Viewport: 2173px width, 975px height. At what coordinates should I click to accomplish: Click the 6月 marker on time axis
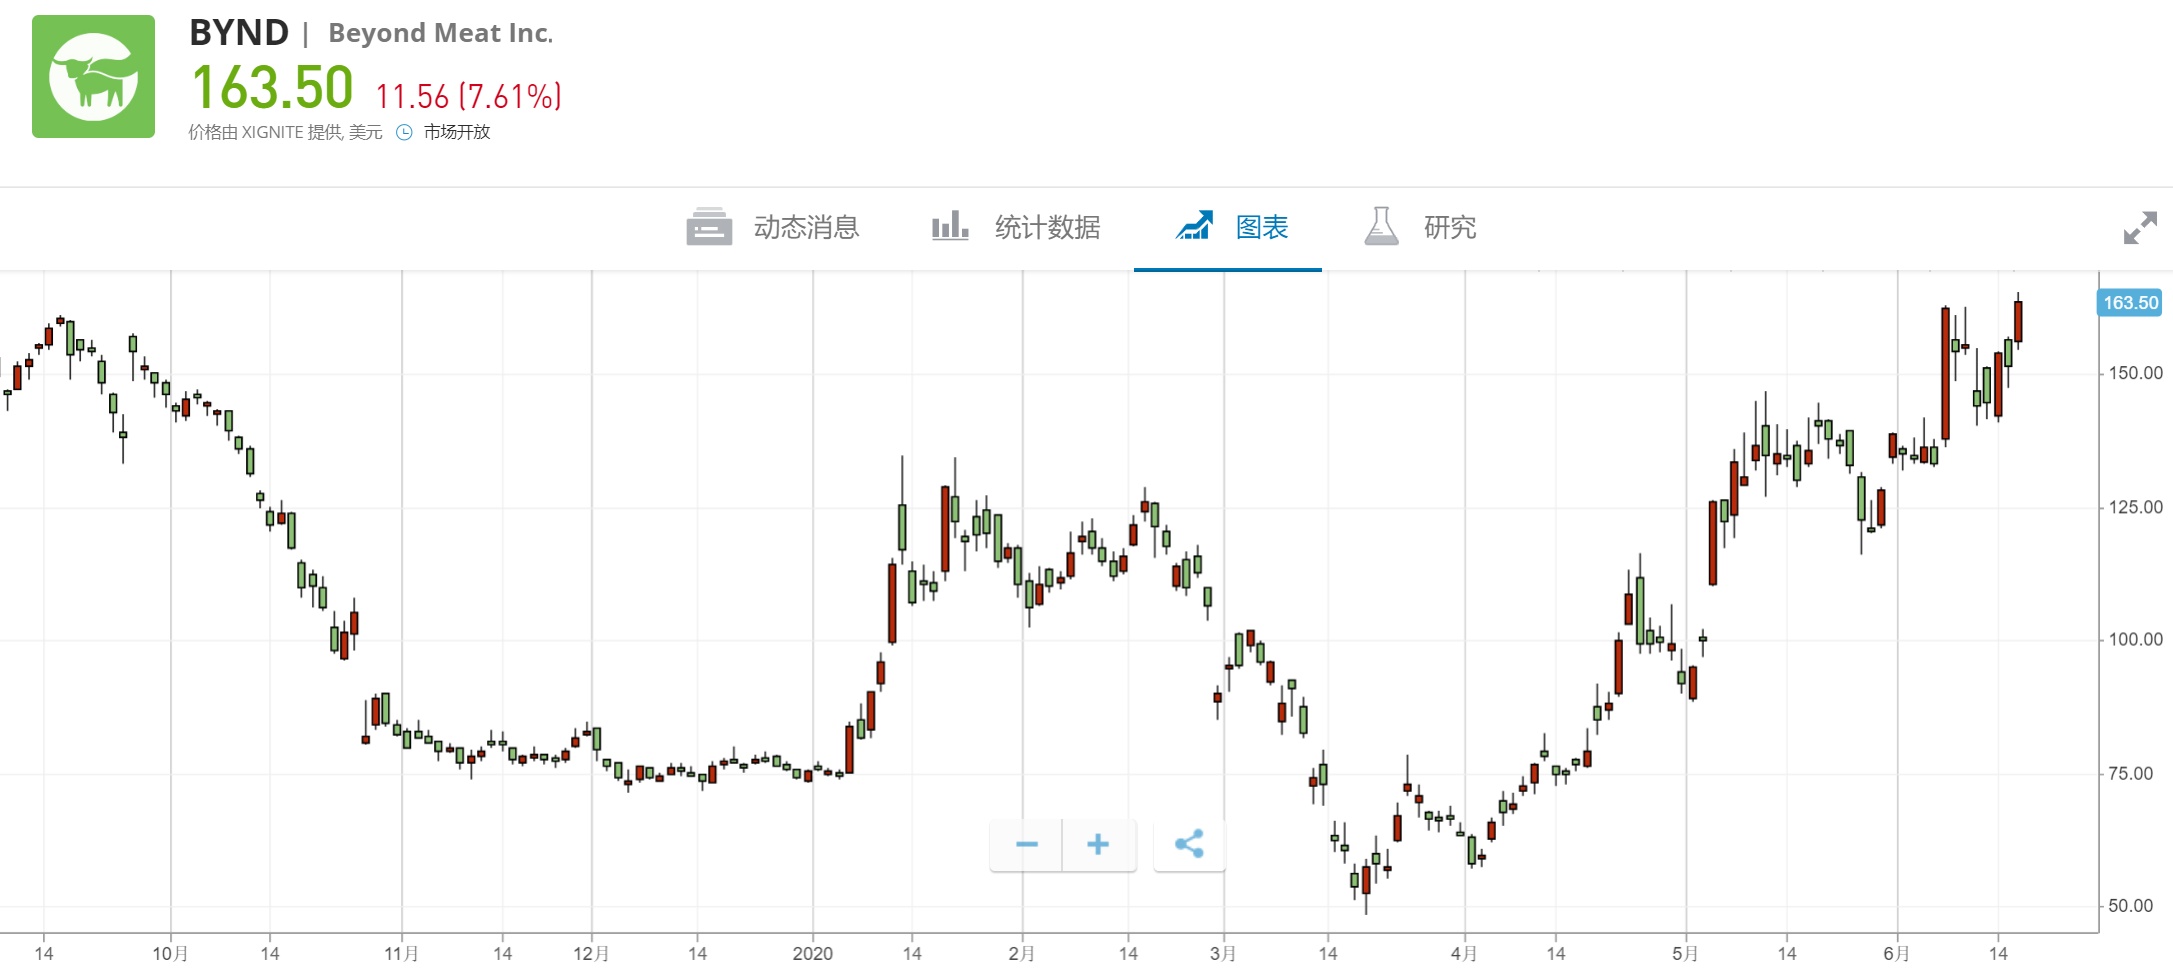[1896, 953]
